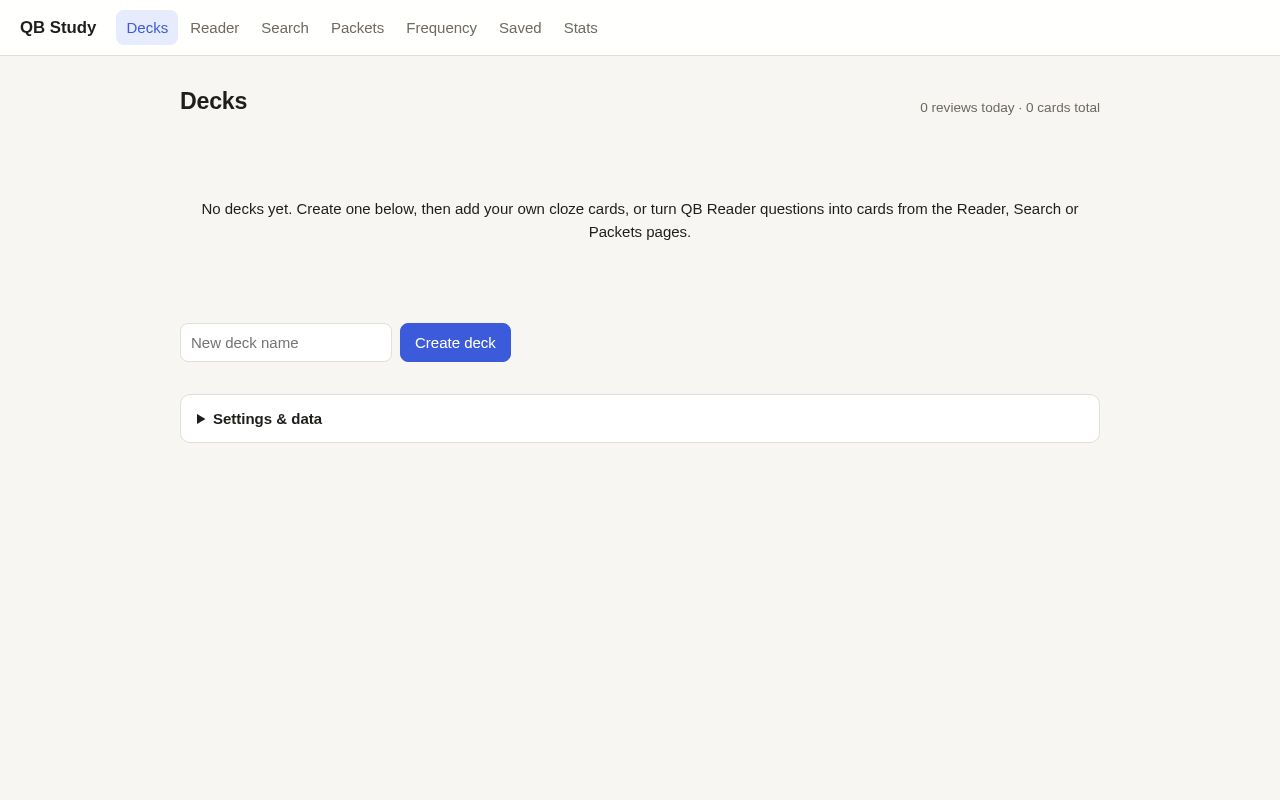Click the Create deck button

pyautogui.click(x=455, y=342)
